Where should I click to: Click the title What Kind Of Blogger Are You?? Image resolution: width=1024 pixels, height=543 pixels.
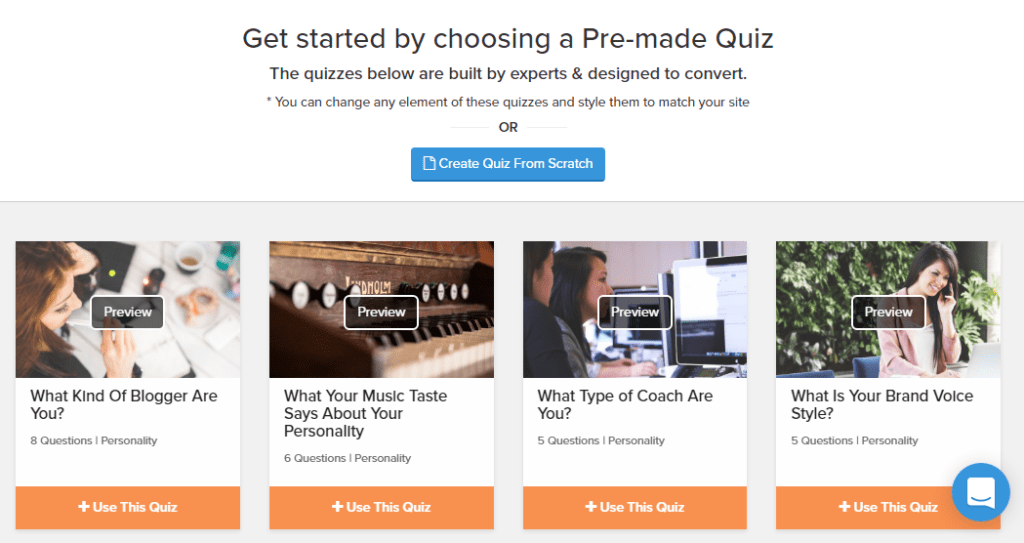click(124, 405)
